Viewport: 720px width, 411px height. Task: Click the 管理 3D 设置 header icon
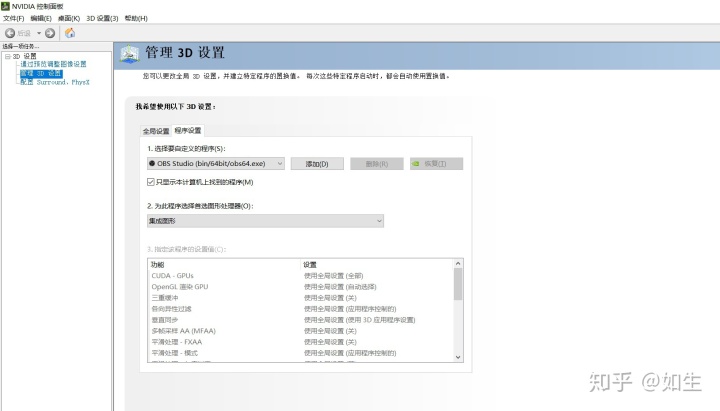[129, 54]
